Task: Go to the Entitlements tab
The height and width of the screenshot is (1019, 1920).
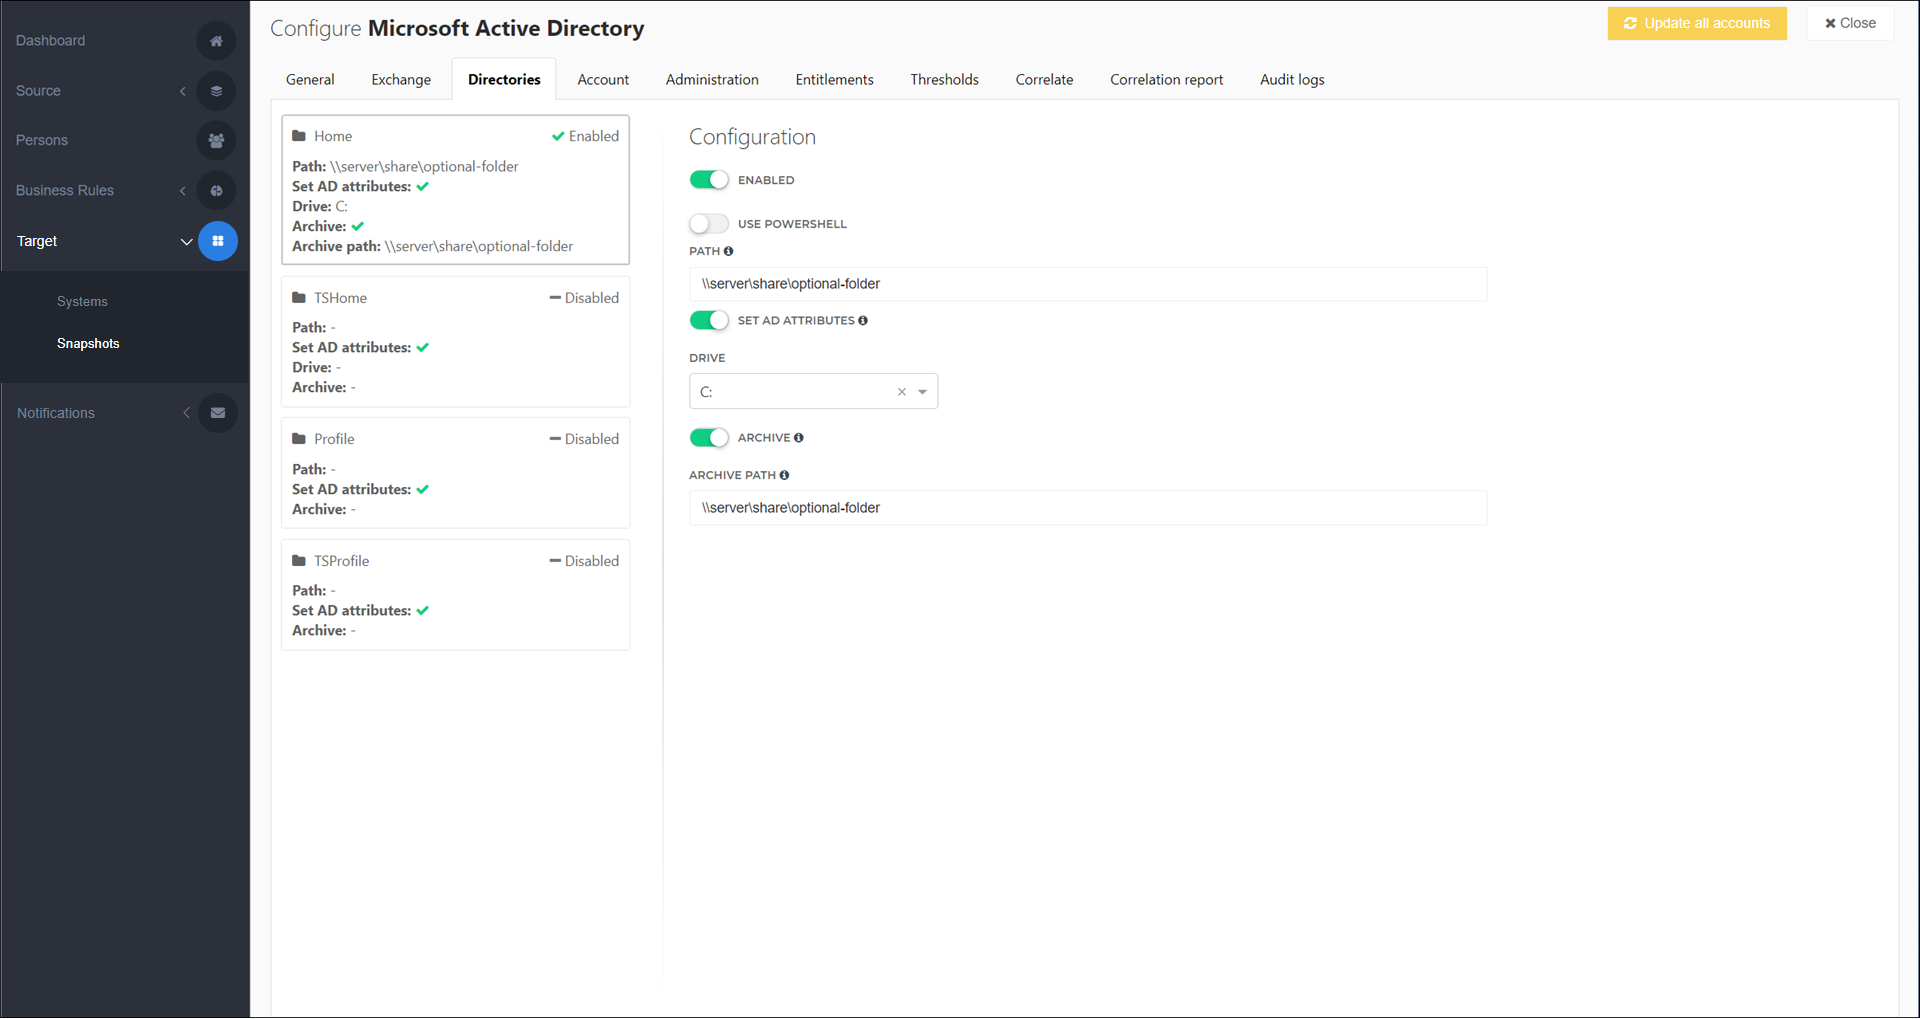Action: click(835, 80)
